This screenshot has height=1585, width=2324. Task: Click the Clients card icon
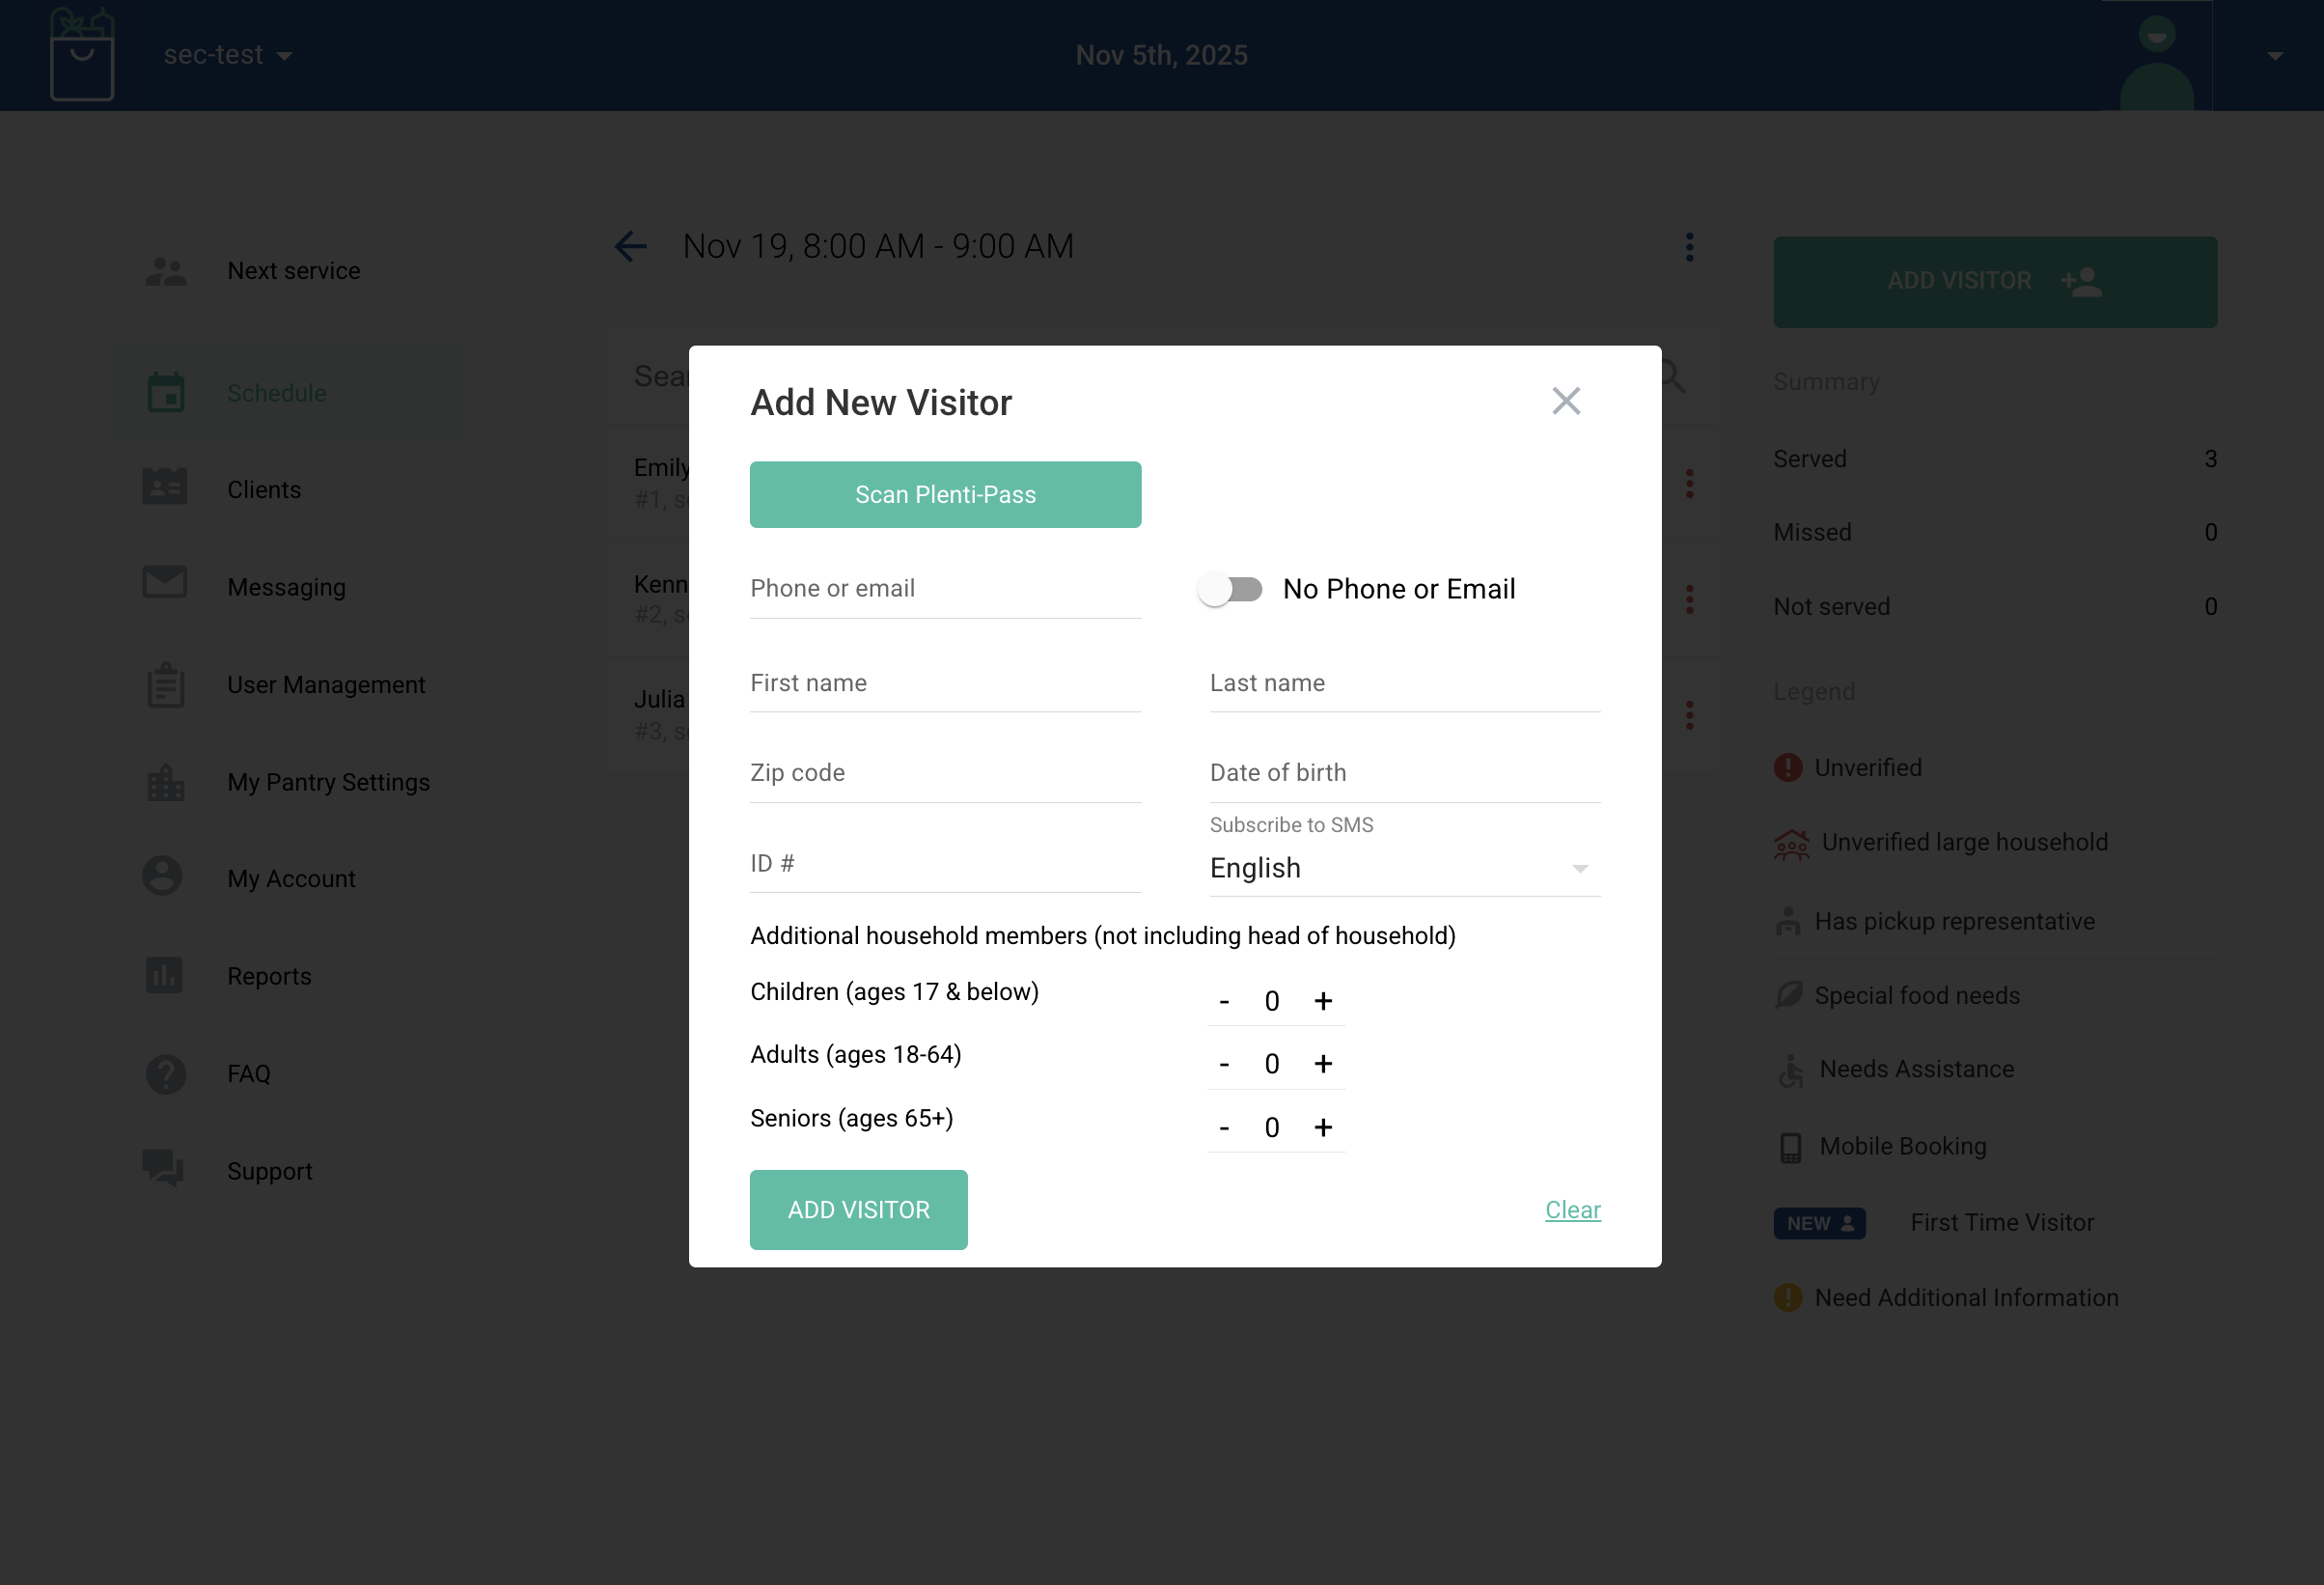(165, 487)
